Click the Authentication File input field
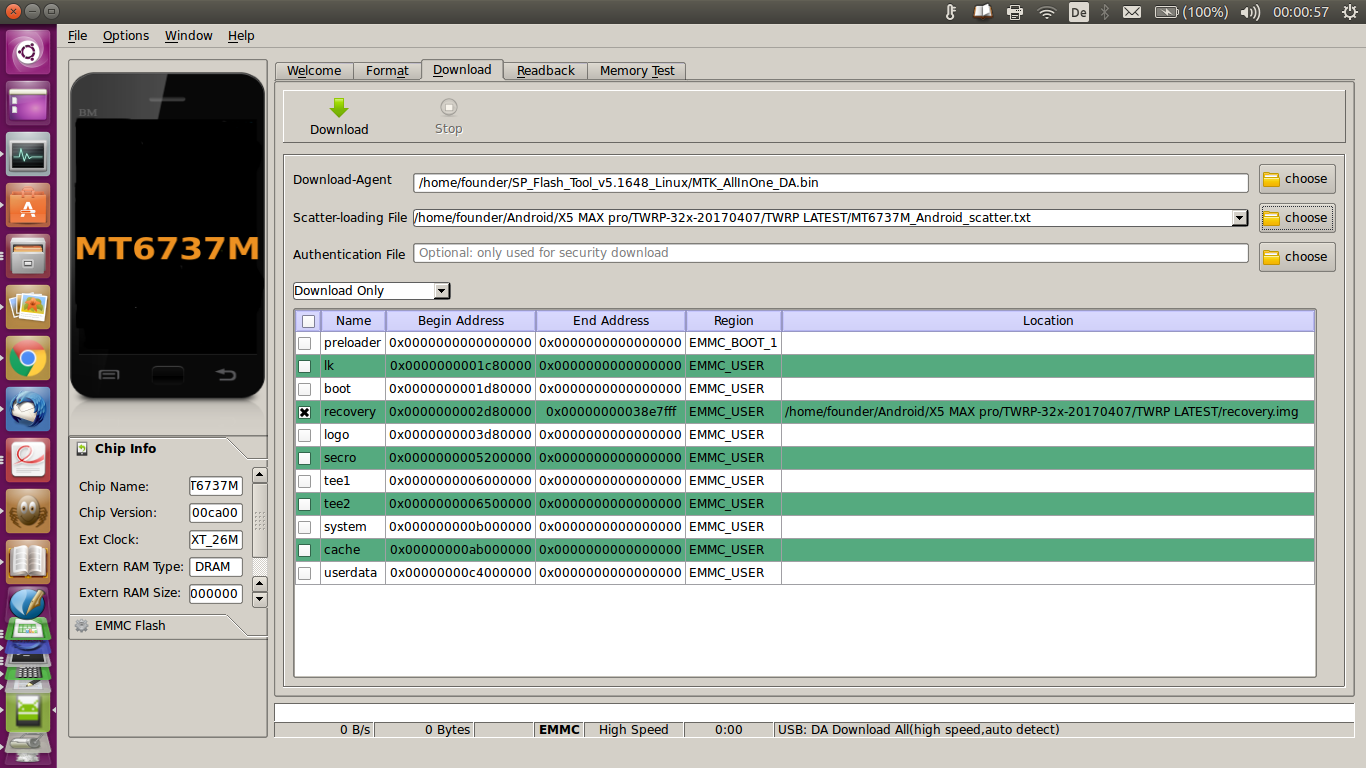Screen dimensions: 1366x768 click(830, 253)
